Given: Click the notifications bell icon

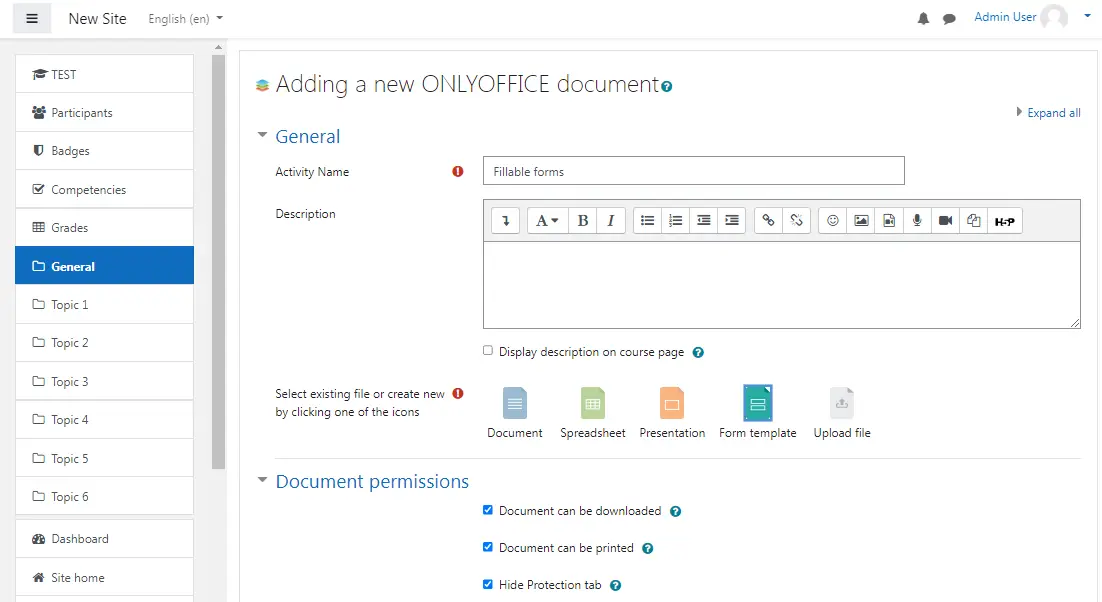Looking at the screenshot, I should point(922,17).
